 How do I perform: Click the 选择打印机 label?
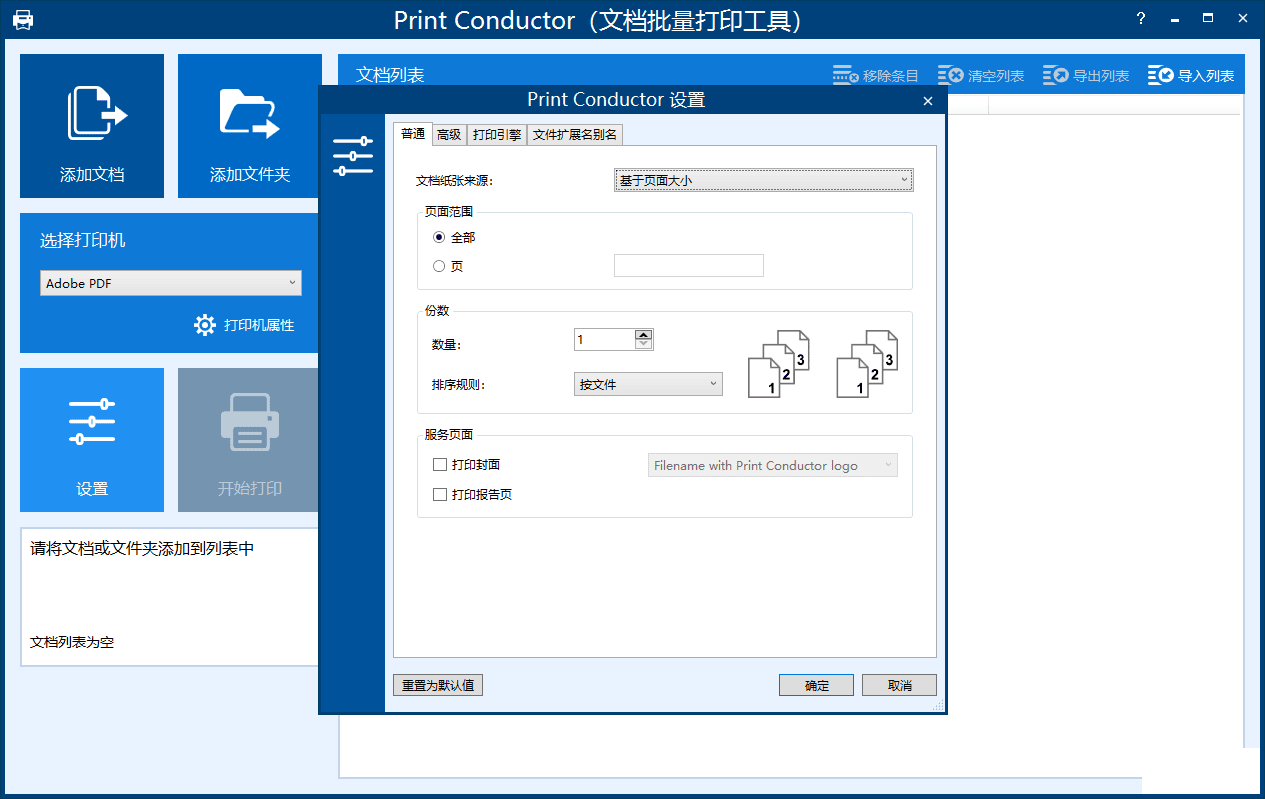tap(83, 241)
